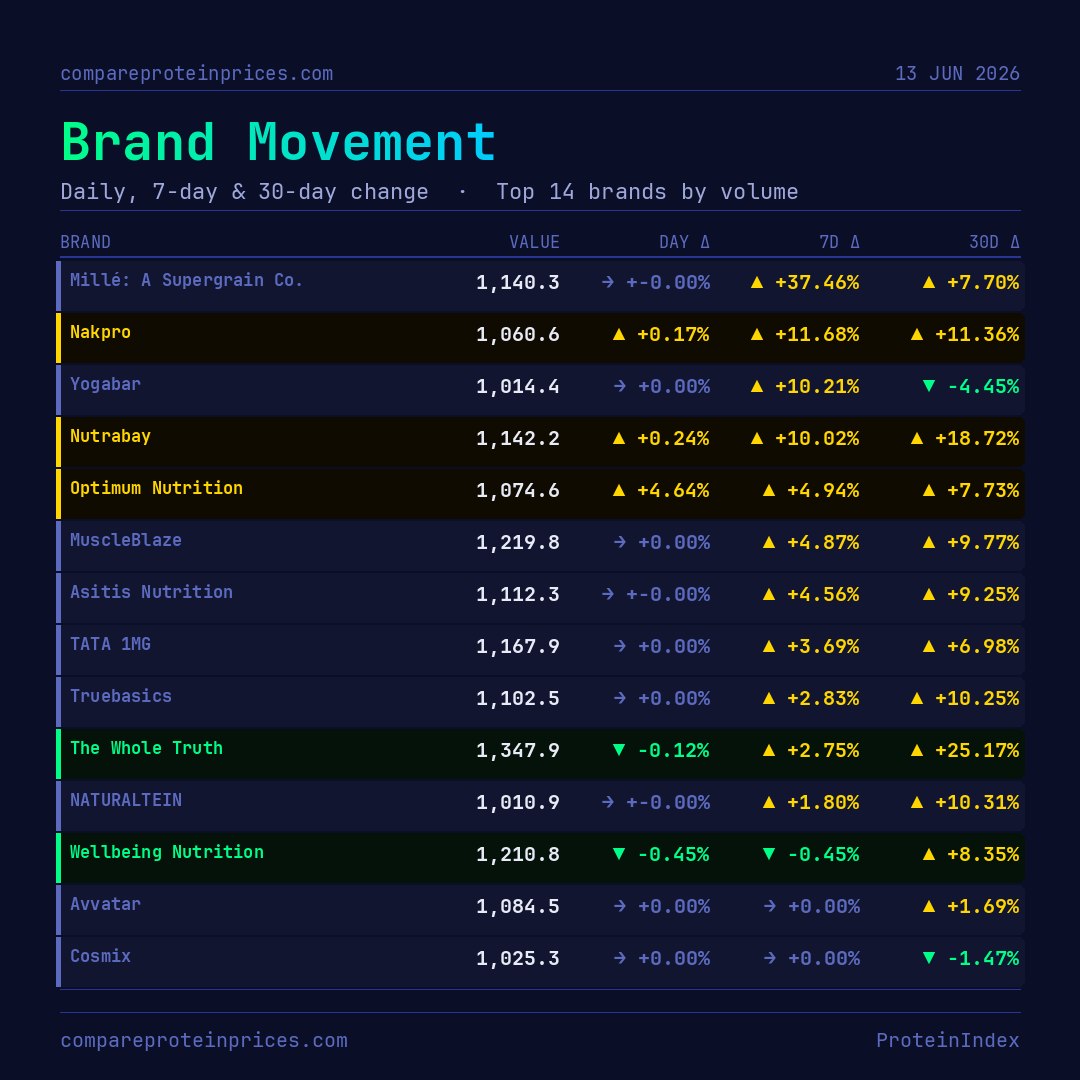Click Nakpro value 1,060.6
This screenshot has width=1080, height=1080.
pos(517,335)
